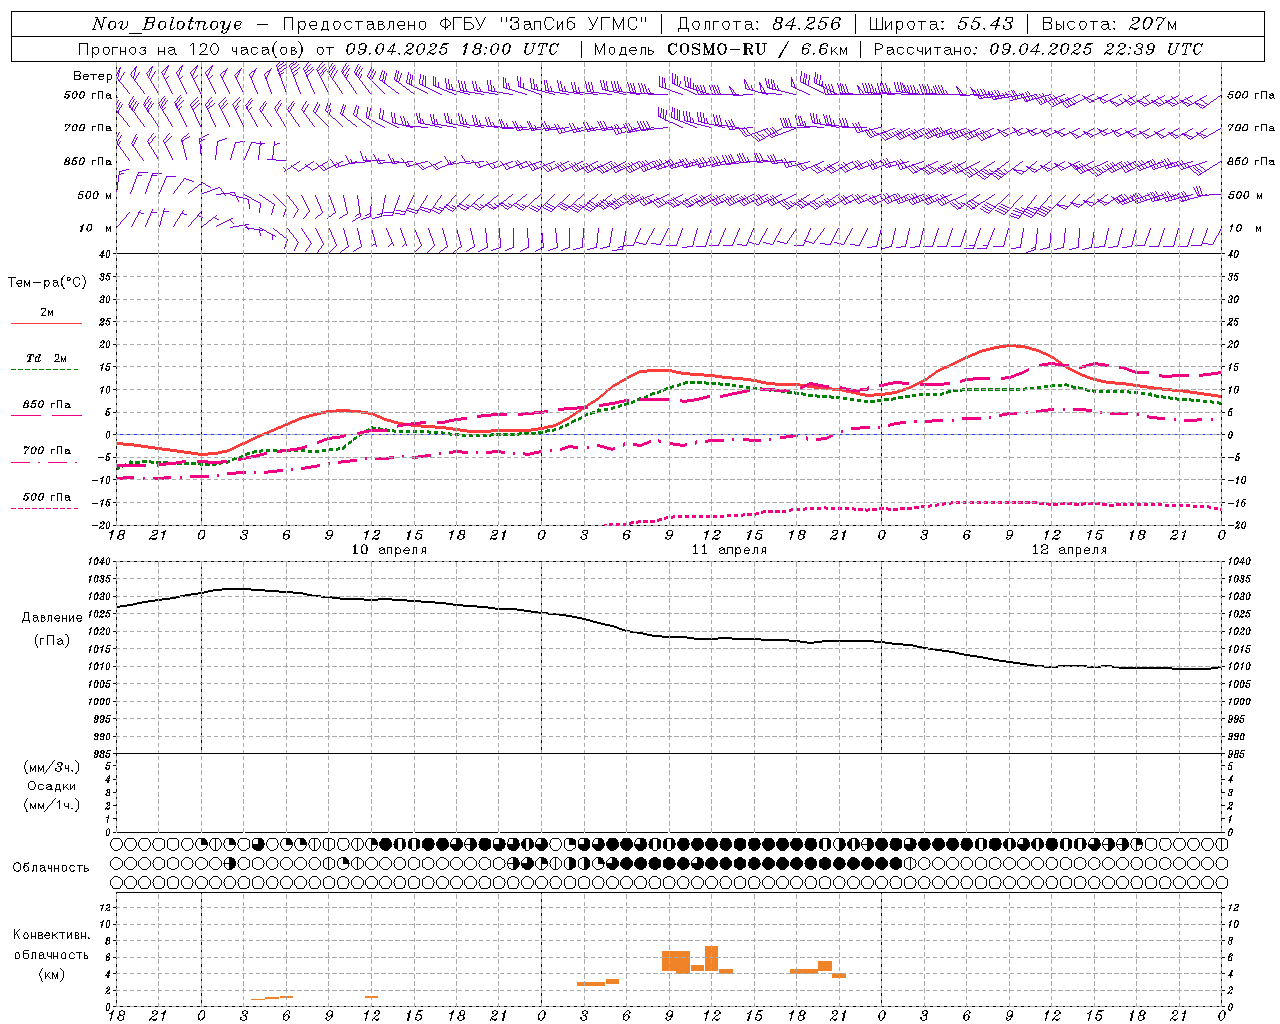Click the red 2m temperature curve peak on 12 April
Image resolution: width=1280 pixels, height=1024 pixels.
(x=1010, y=345)
